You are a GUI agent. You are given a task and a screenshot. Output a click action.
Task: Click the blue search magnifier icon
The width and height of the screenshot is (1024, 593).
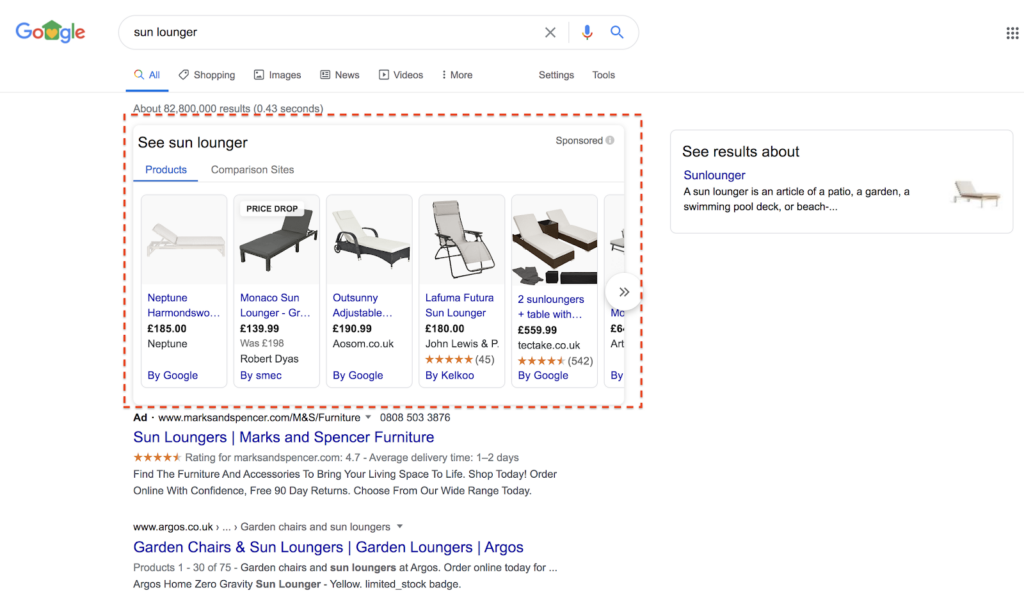pyautogui.click(x=617, y=33)
